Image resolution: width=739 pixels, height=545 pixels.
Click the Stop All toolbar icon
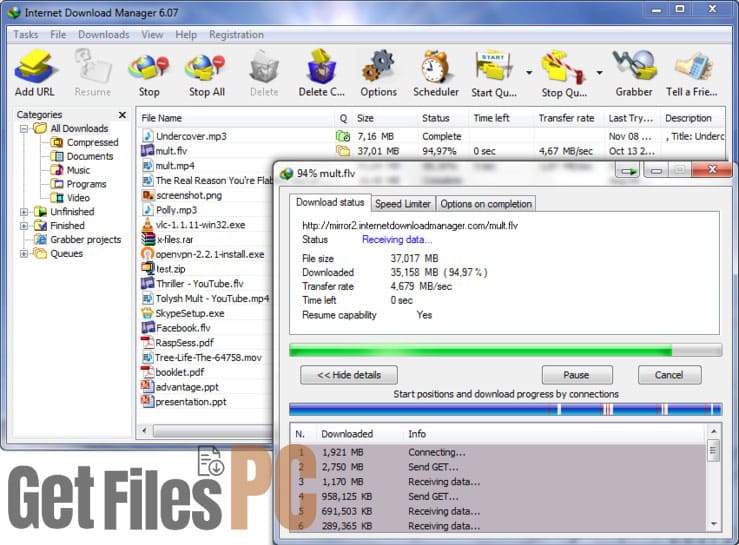(205, 67)
